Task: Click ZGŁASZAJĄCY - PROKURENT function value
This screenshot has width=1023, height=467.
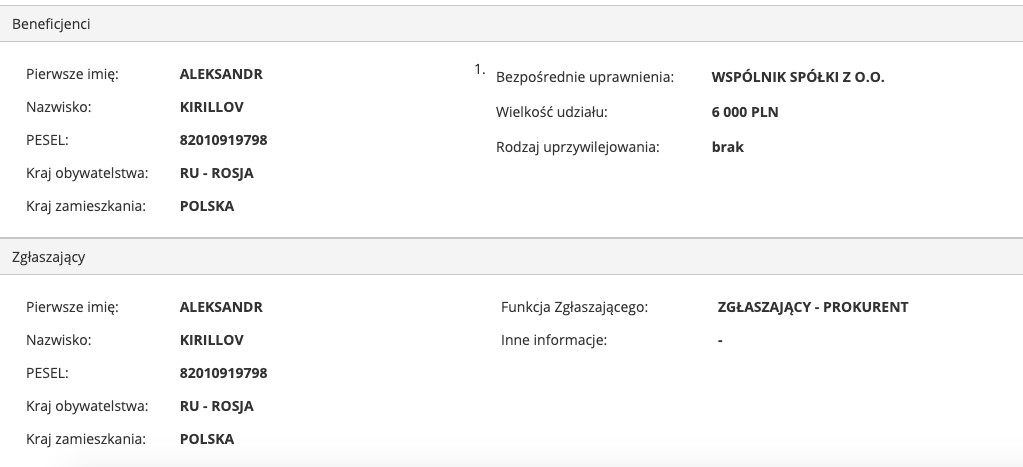Action: (x=806, y=307)
